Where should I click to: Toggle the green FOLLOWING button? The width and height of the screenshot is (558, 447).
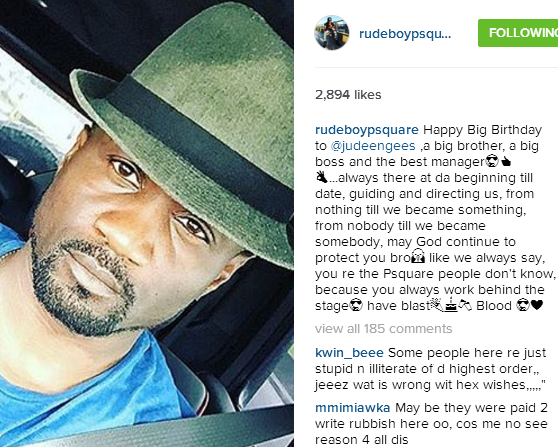[x=518, y=33]
